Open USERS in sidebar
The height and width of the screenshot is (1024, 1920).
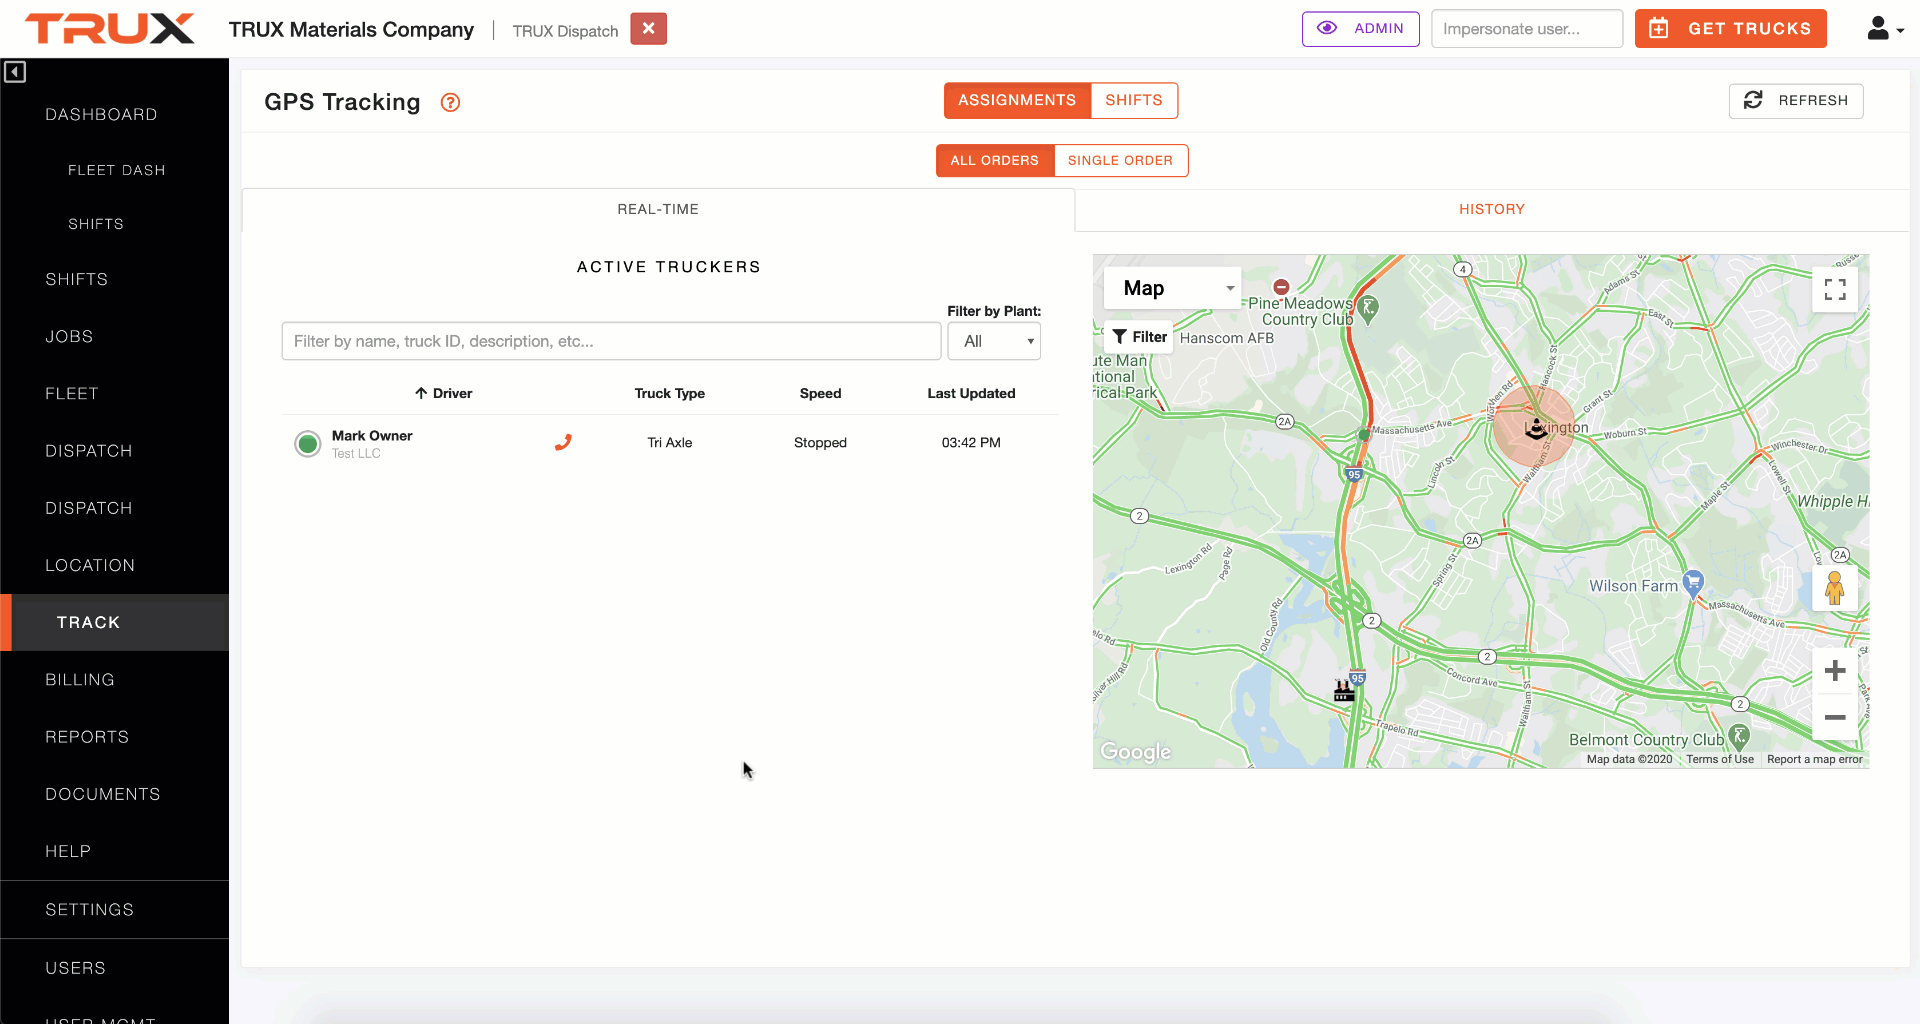click(75, 968)
